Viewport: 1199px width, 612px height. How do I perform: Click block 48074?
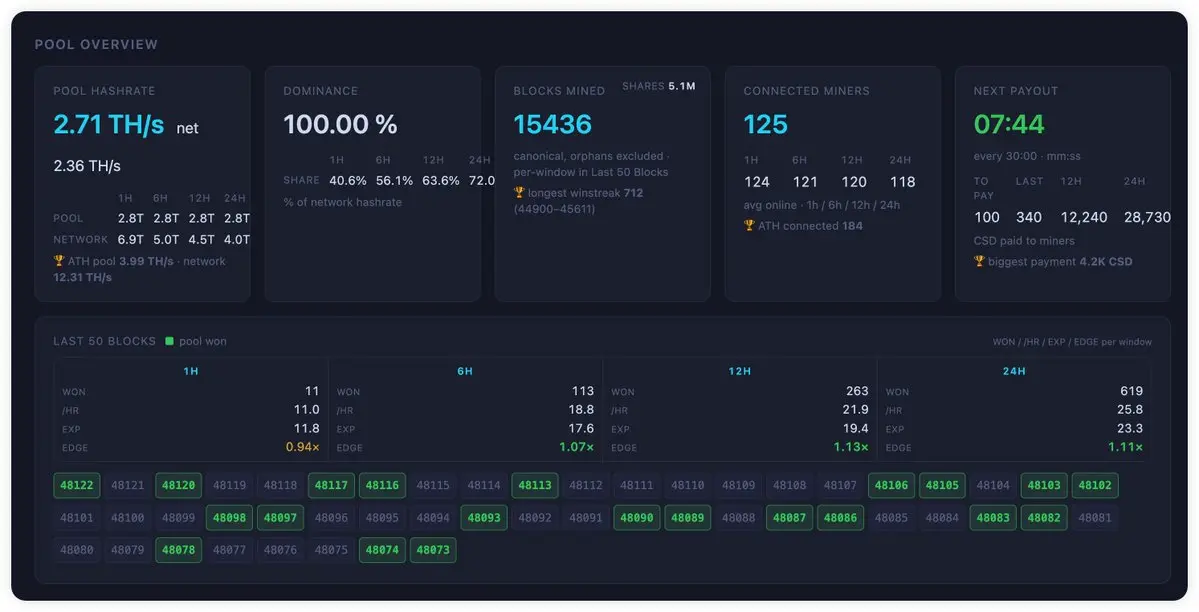(x=382, y=550)
